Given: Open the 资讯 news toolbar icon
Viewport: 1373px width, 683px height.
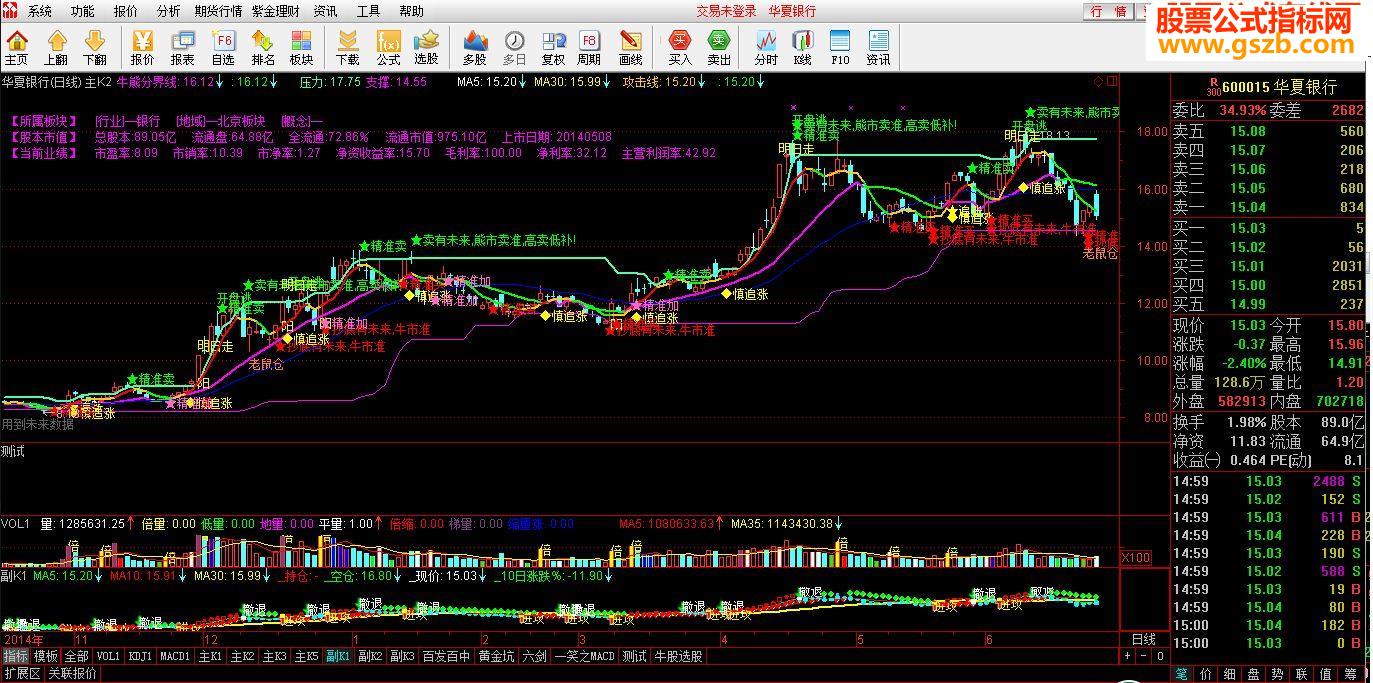Looking at the screenshot, I should click(x=879, y=47).
